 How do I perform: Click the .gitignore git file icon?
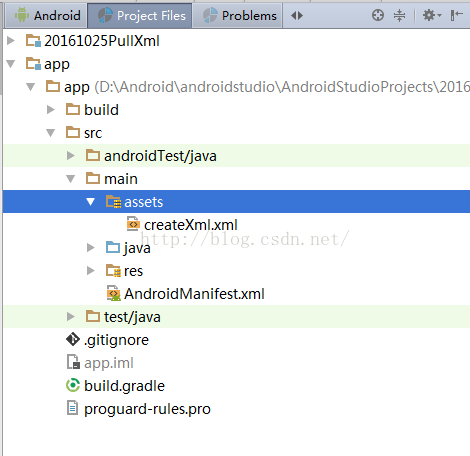click(x=73, y=339)
